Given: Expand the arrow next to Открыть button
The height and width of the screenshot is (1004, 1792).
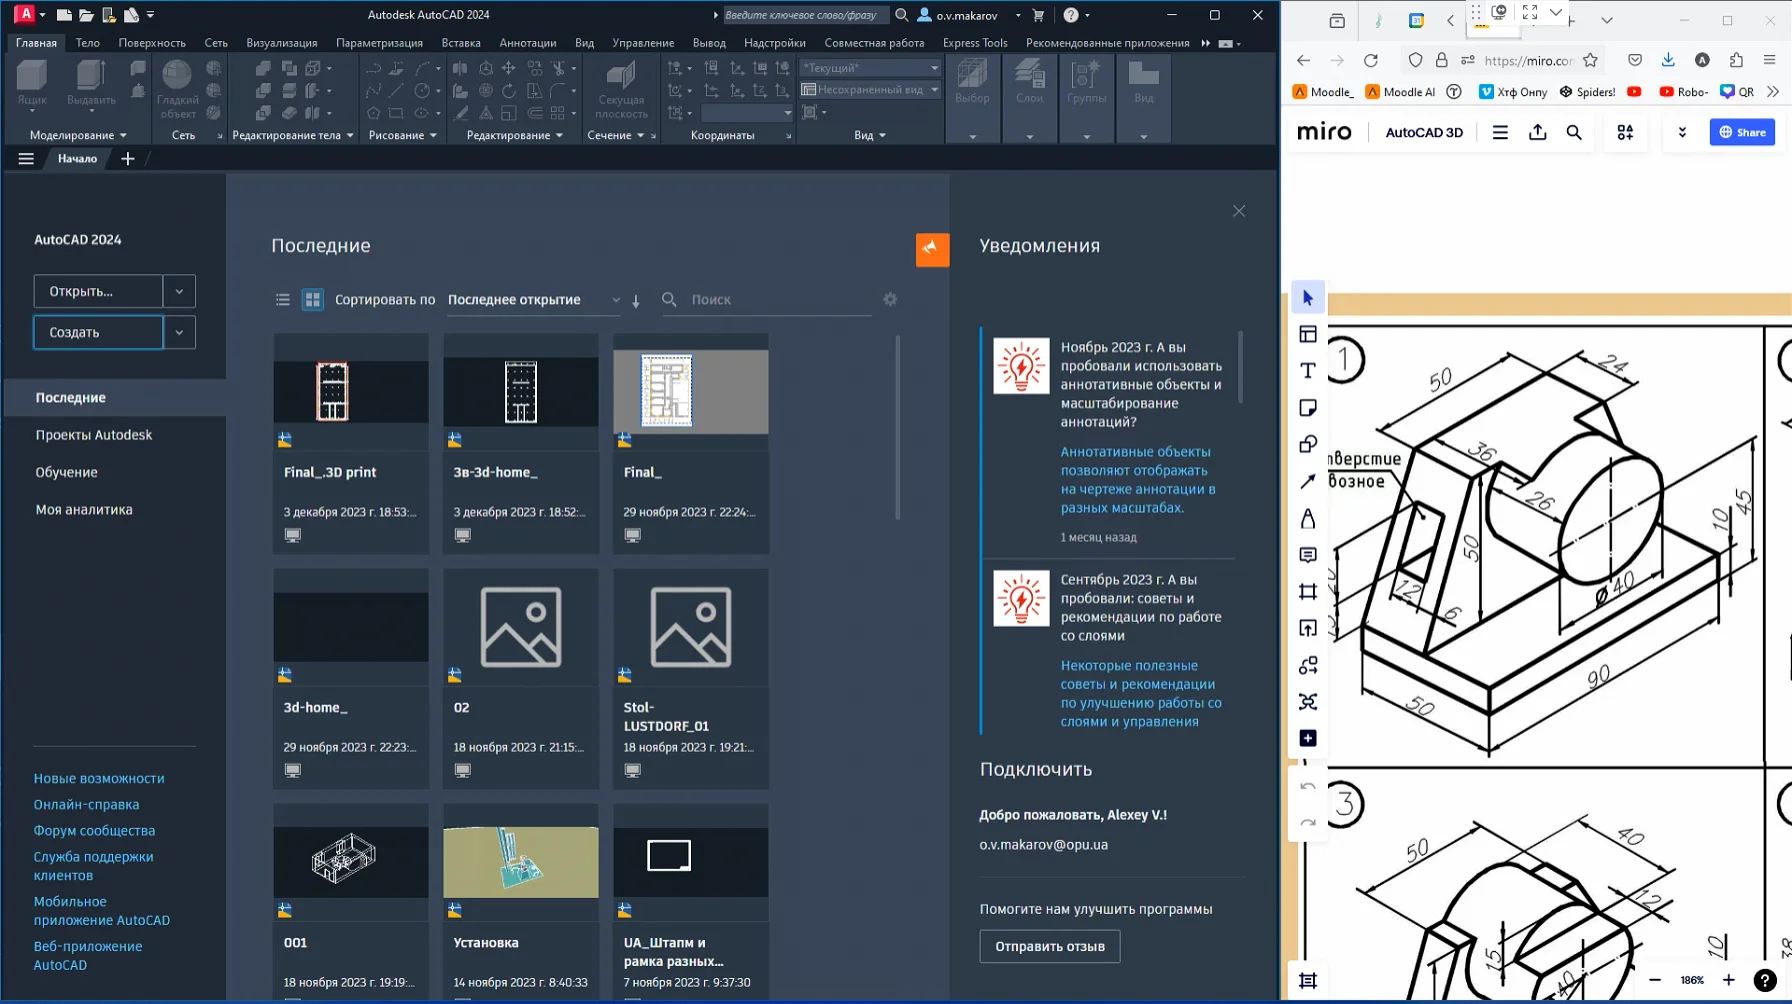Looking at the screenshot, I should (x=179, y=291).
